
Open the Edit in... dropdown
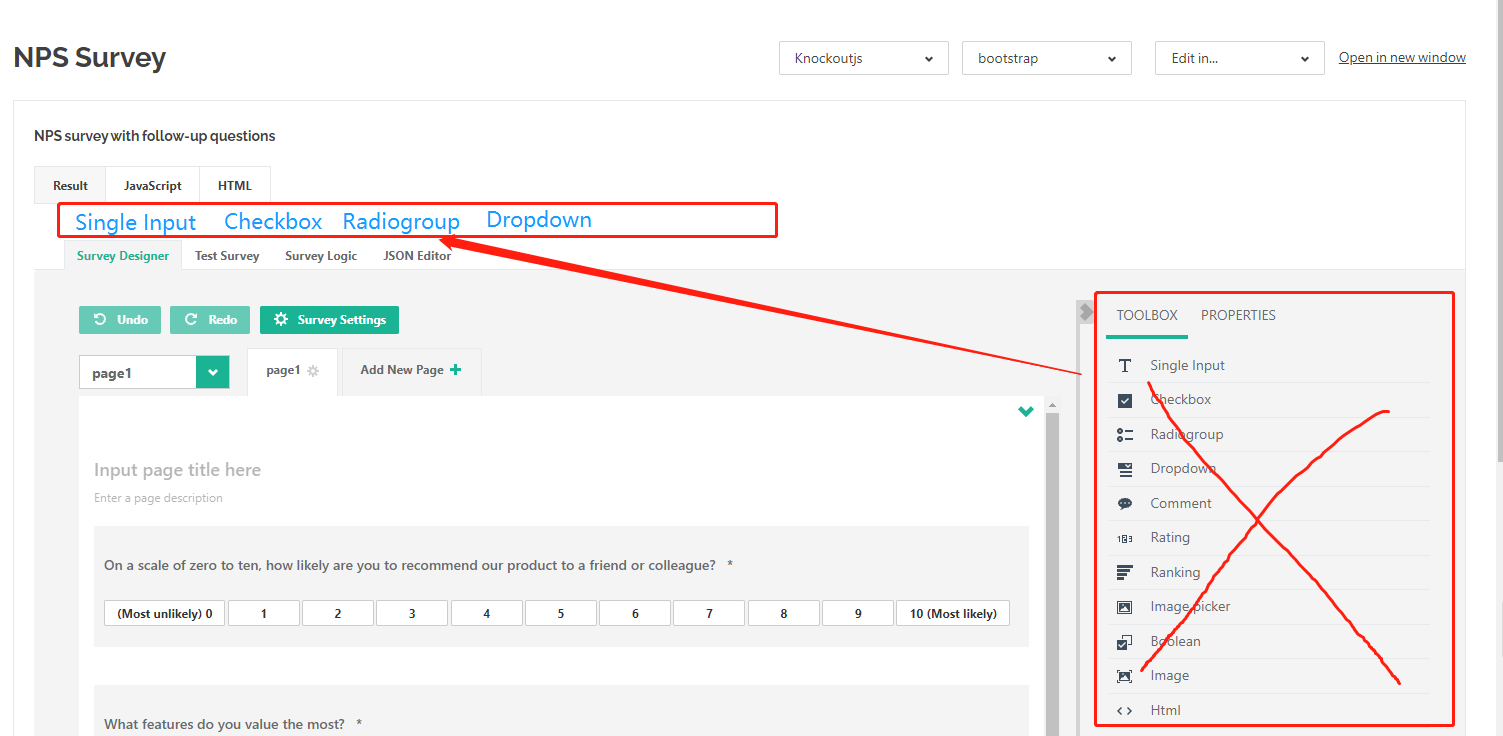coord(1238,58)
